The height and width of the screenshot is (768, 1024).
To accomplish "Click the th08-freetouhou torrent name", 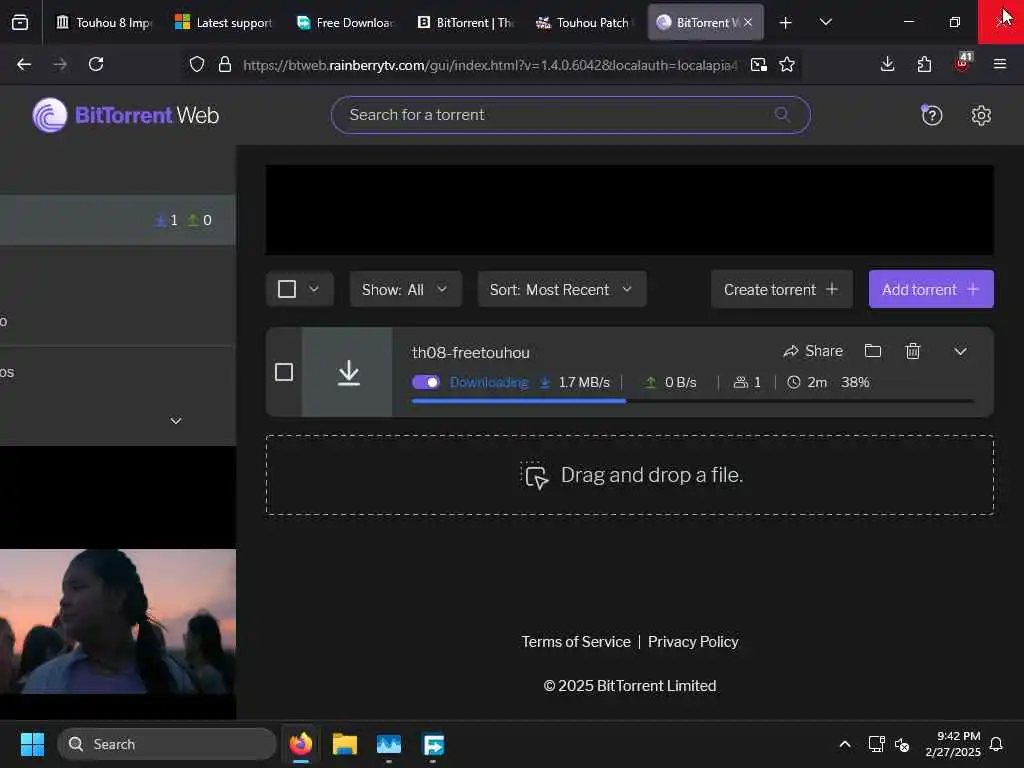I will tap(470, 353).
